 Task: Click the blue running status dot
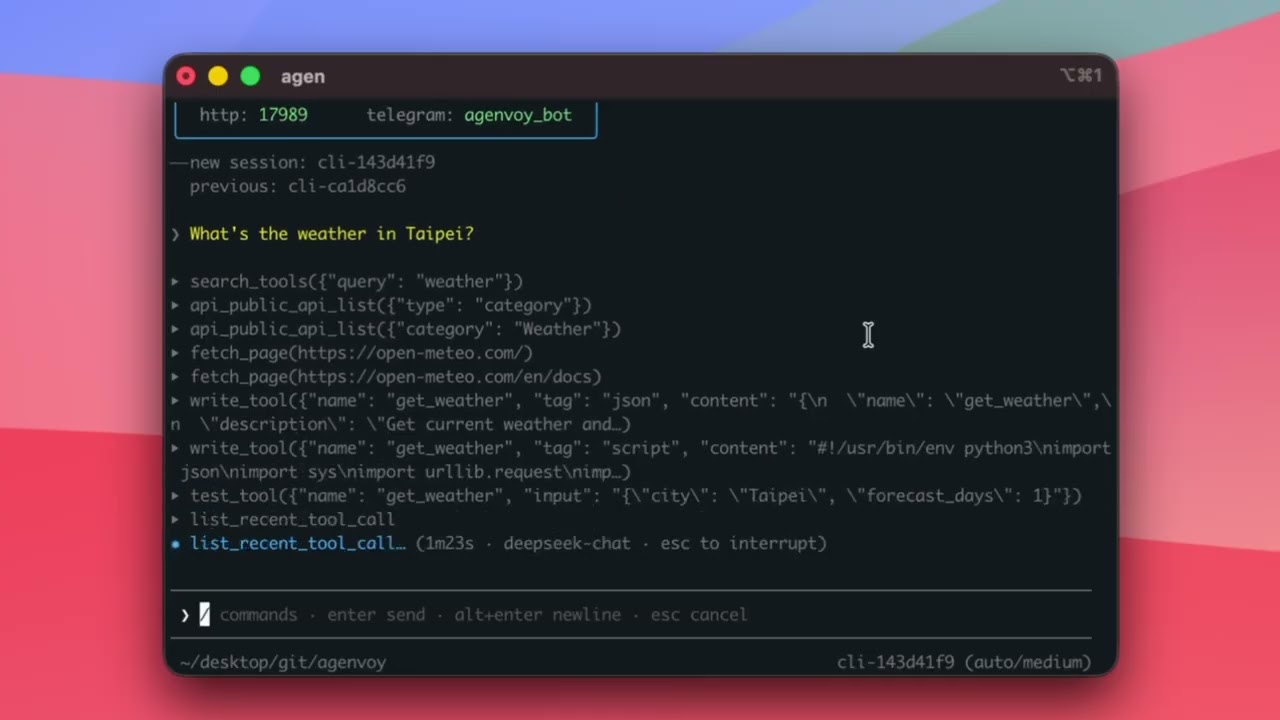click(x=175, y=544)
